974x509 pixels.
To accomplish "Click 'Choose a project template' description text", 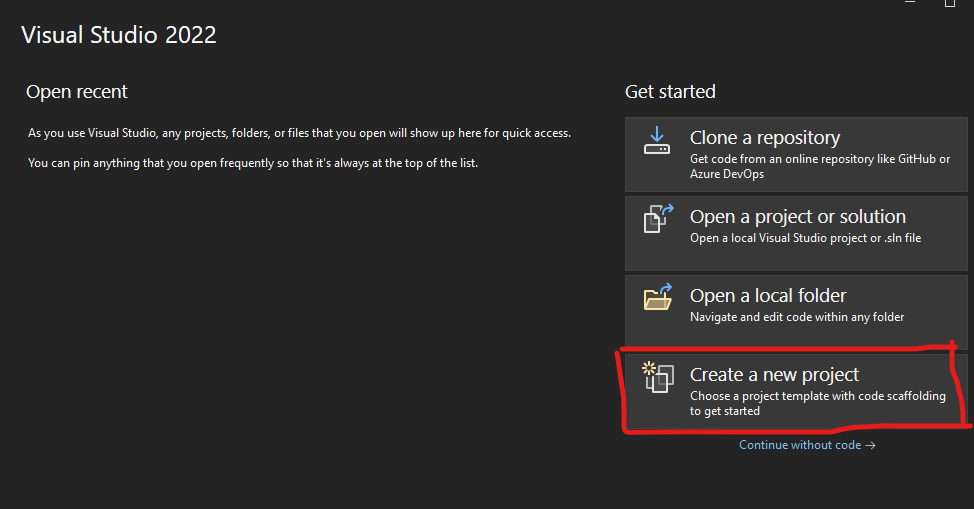I will click(x=817, y=403).
